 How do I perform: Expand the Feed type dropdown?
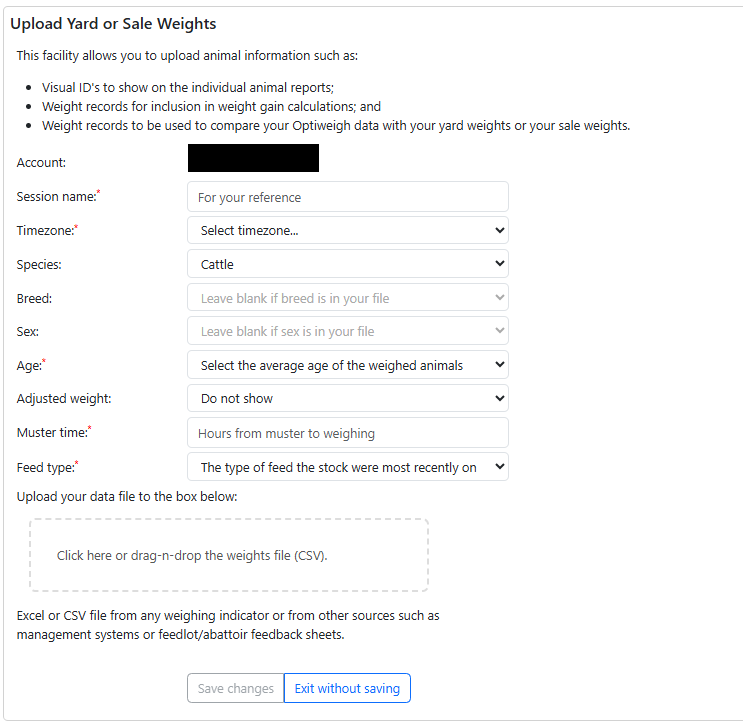coord(347,467)
